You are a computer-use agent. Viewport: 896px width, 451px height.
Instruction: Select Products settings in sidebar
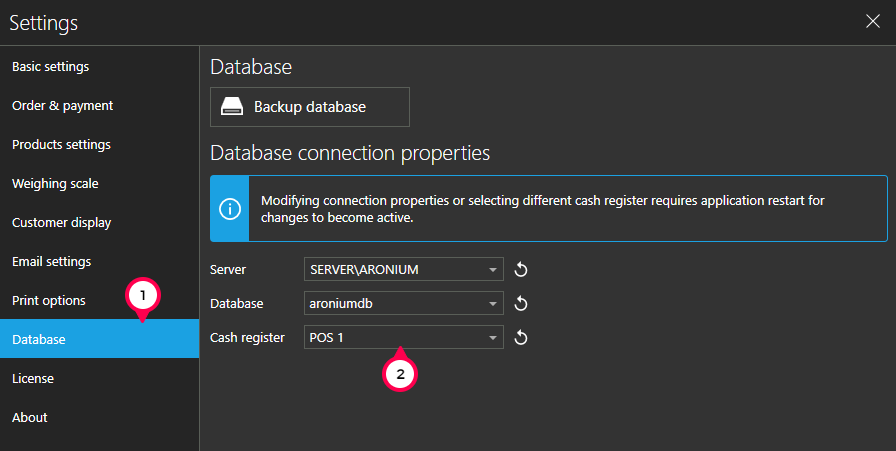point(61,145)
